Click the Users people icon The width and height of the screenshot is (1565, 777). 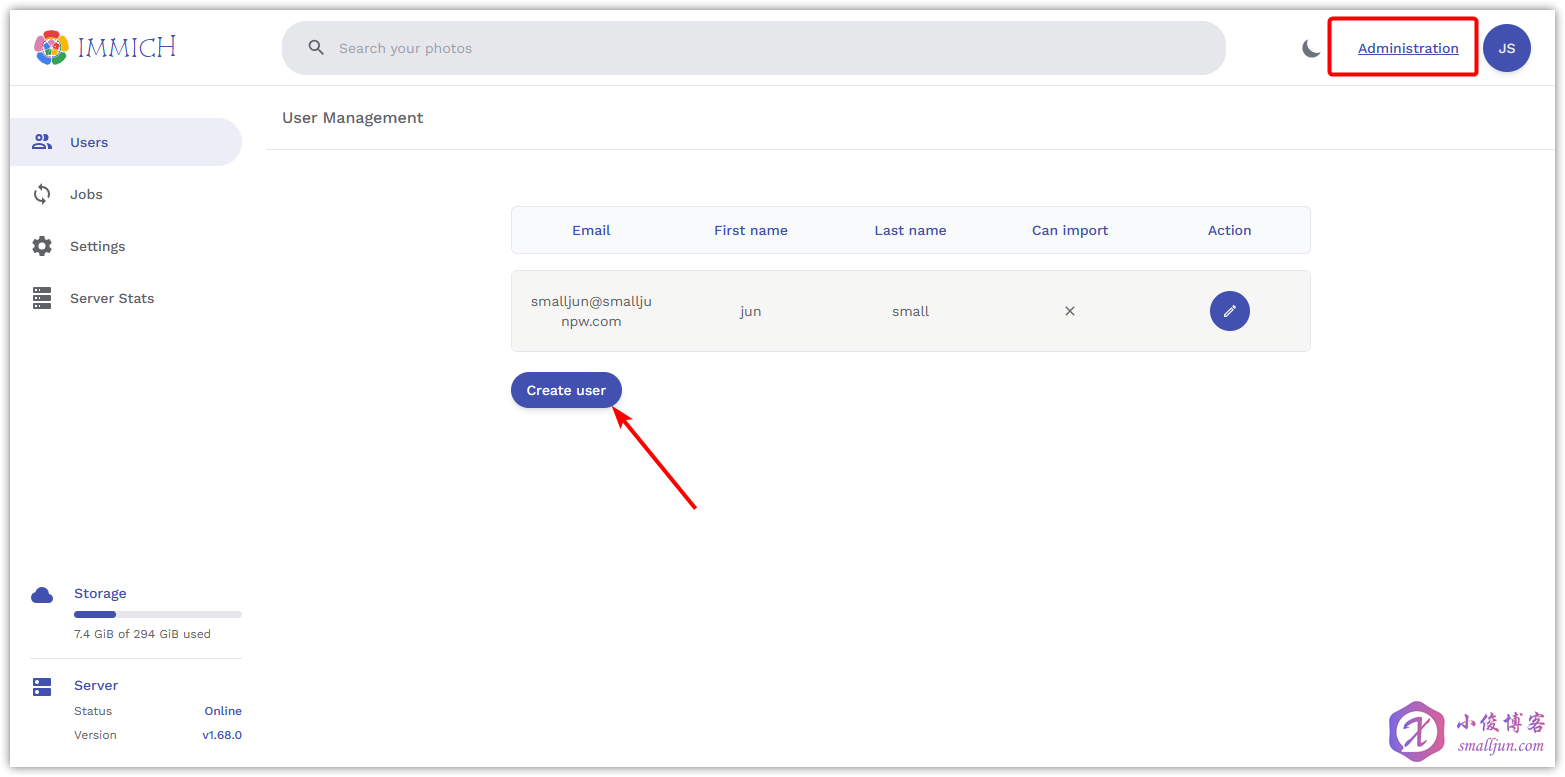pos(42,142)
